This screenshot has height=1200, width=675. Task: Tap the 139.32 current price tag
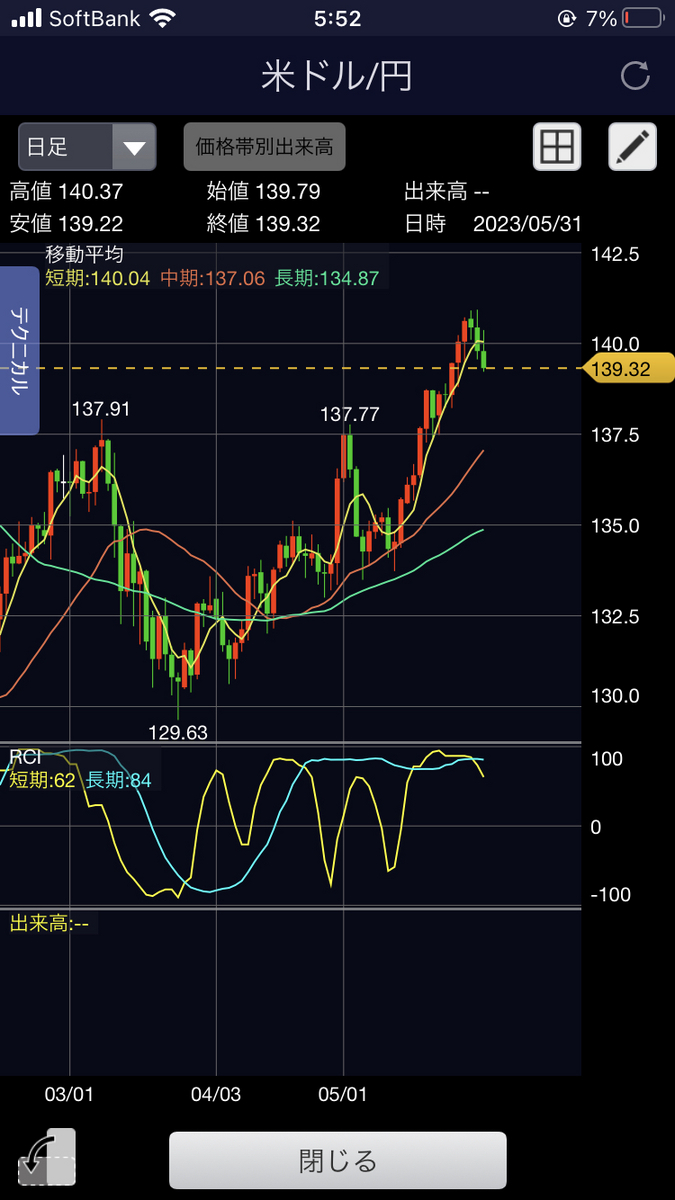tap(627, 369)
